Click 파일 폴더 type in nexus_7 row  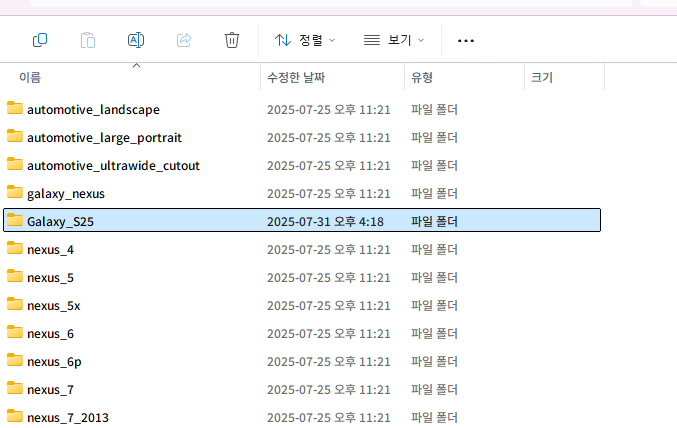pyautogui.click(x=434, y=390)
